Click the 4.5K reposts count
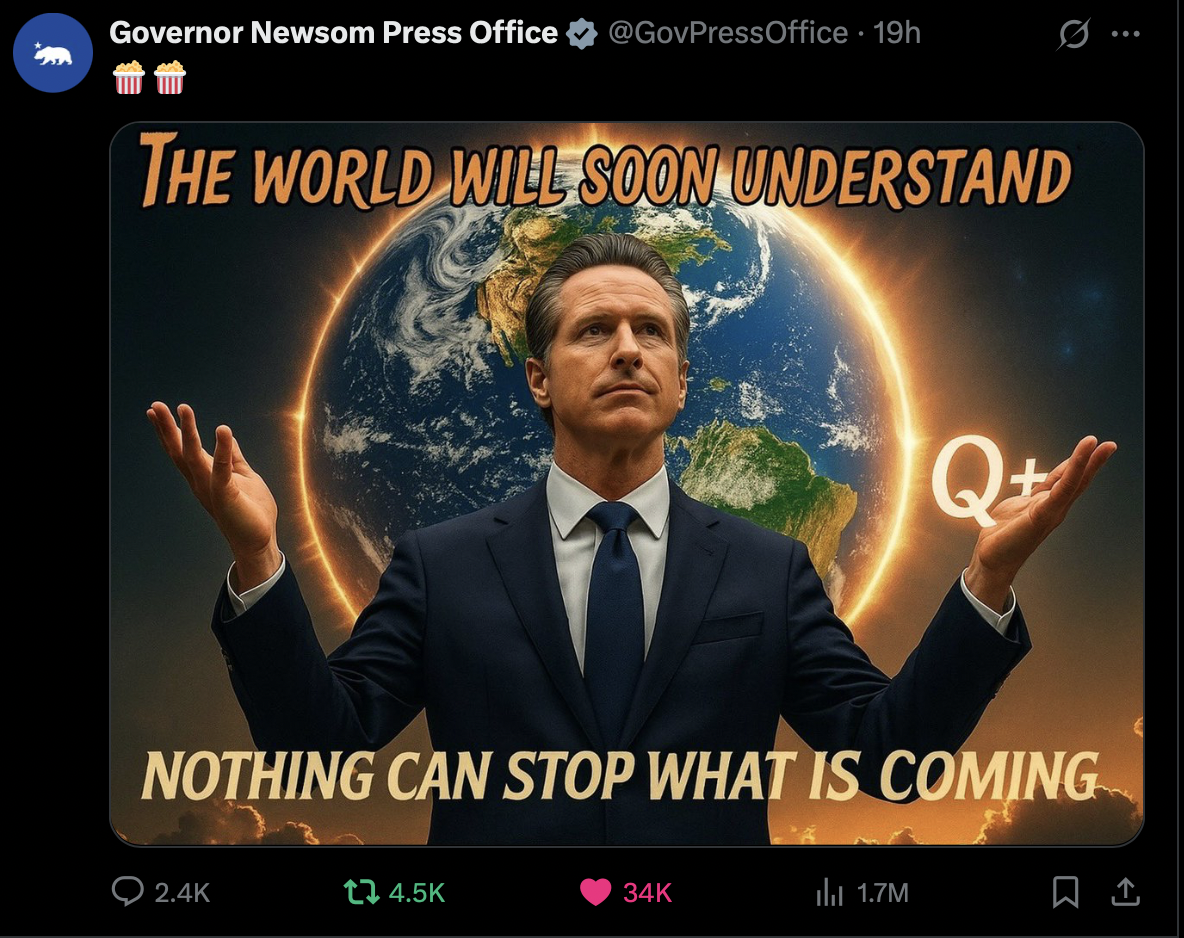The height and width of the screenshot is (938, 1184). 417,893
